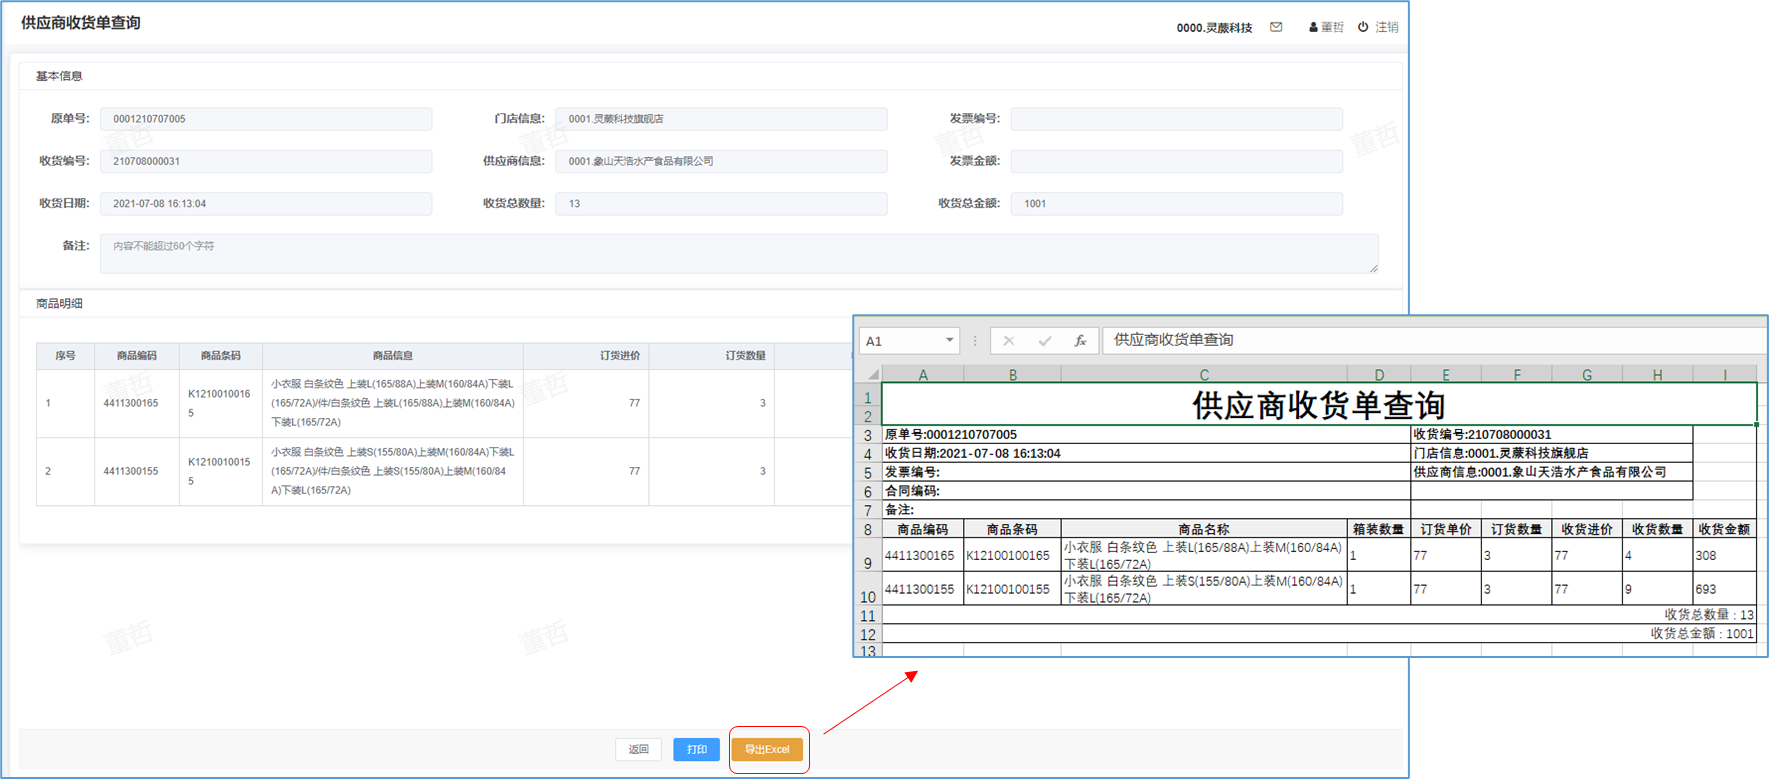Click inside the 原单号 input field
Screen dimensions: 1769x779
point(266,119)
